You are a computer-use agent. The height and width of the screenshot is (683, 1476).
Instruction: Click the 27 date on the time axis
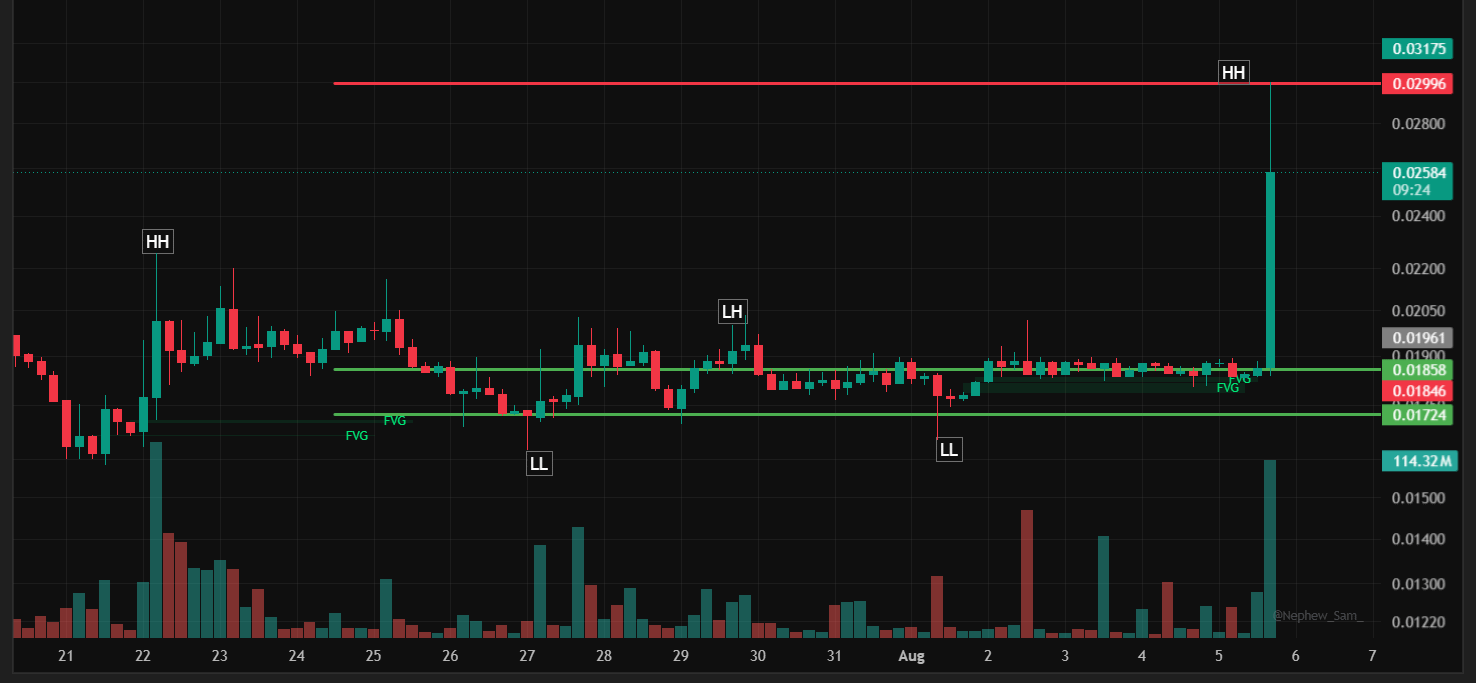pos(527,656)
